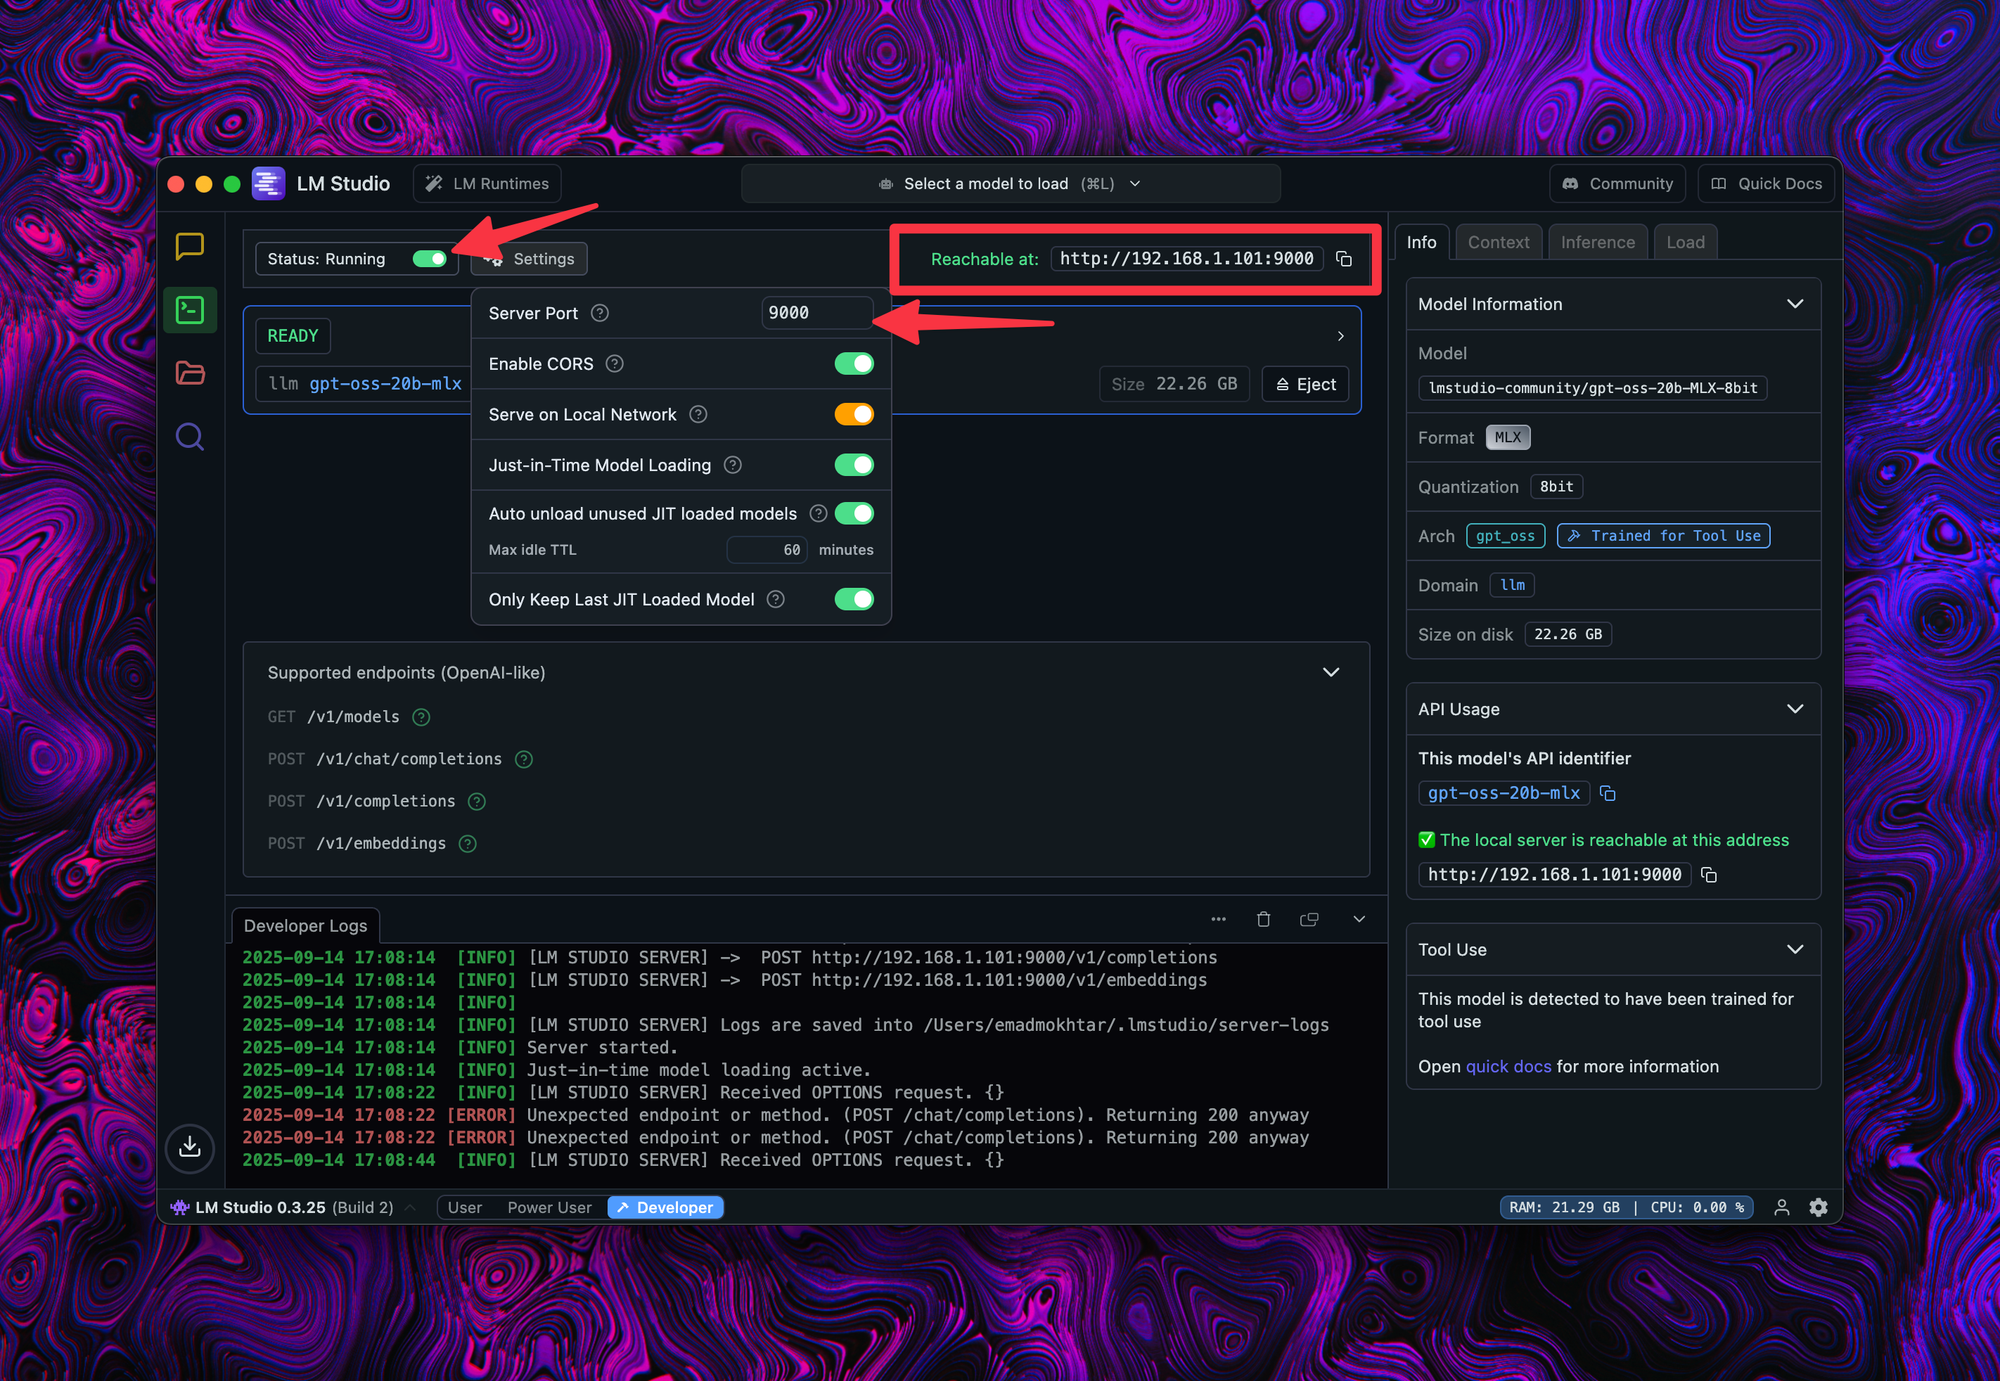Copy the local server address in API Usage
Screen dimensions: 2000x1381
(x=1709, y=875)
